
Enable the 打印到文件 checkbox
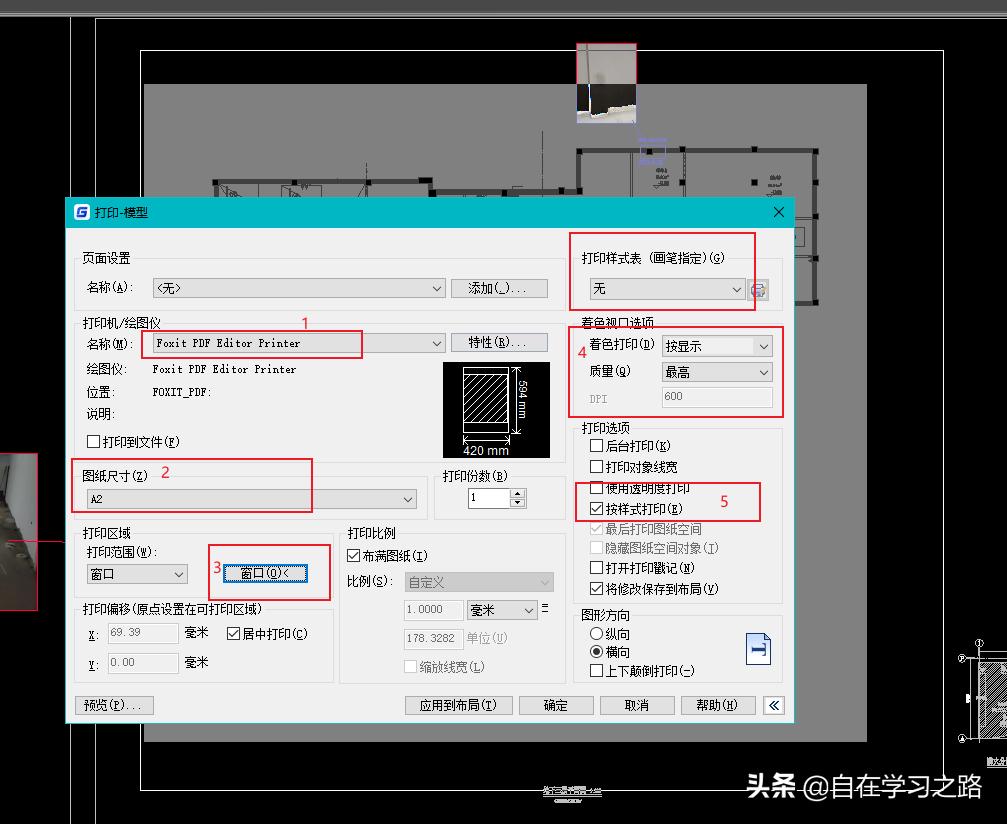[93, 441]
